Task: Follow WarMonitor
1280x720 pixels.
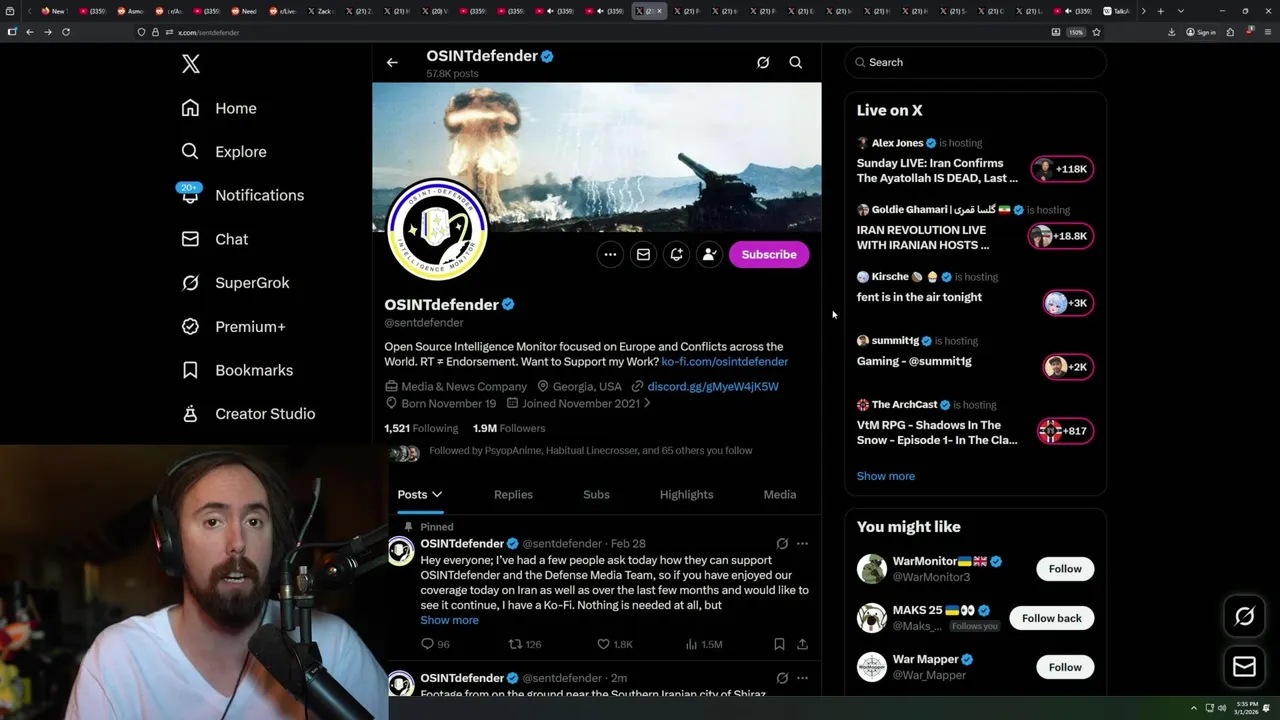Action: click(x=1065, y=569)
